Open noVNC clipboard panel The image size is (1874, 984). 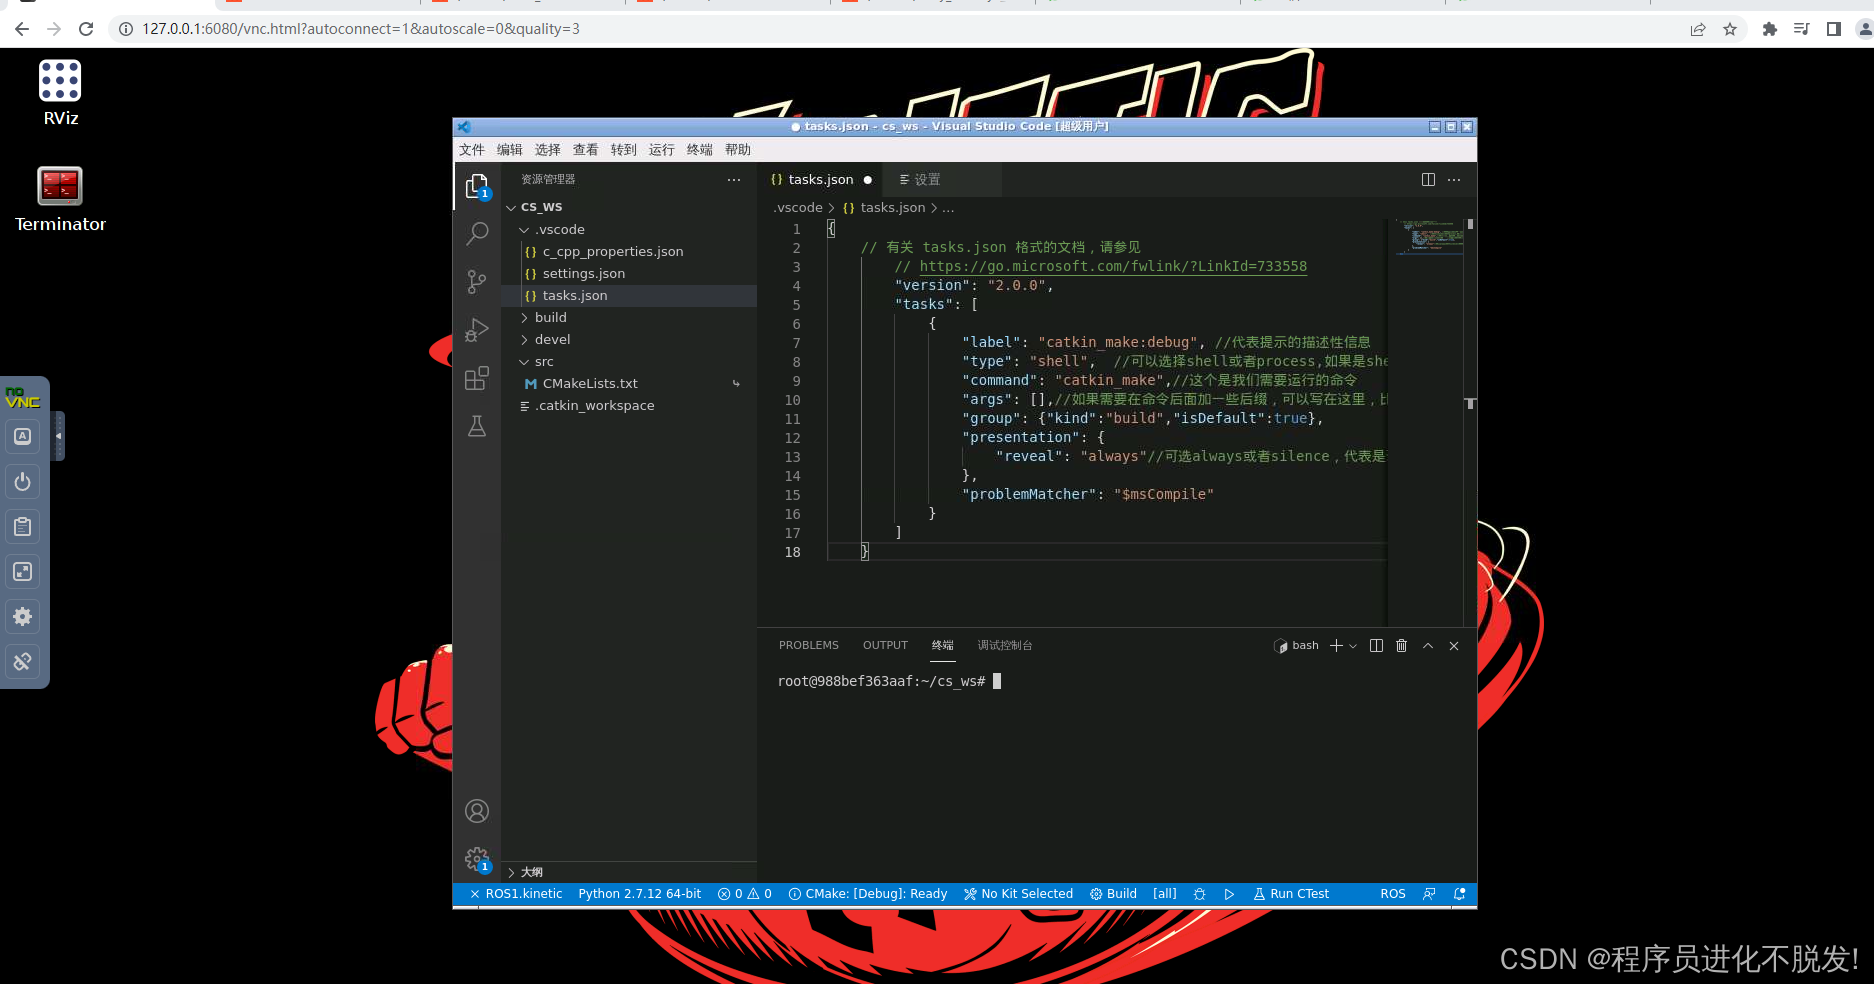tap(22, 526)
